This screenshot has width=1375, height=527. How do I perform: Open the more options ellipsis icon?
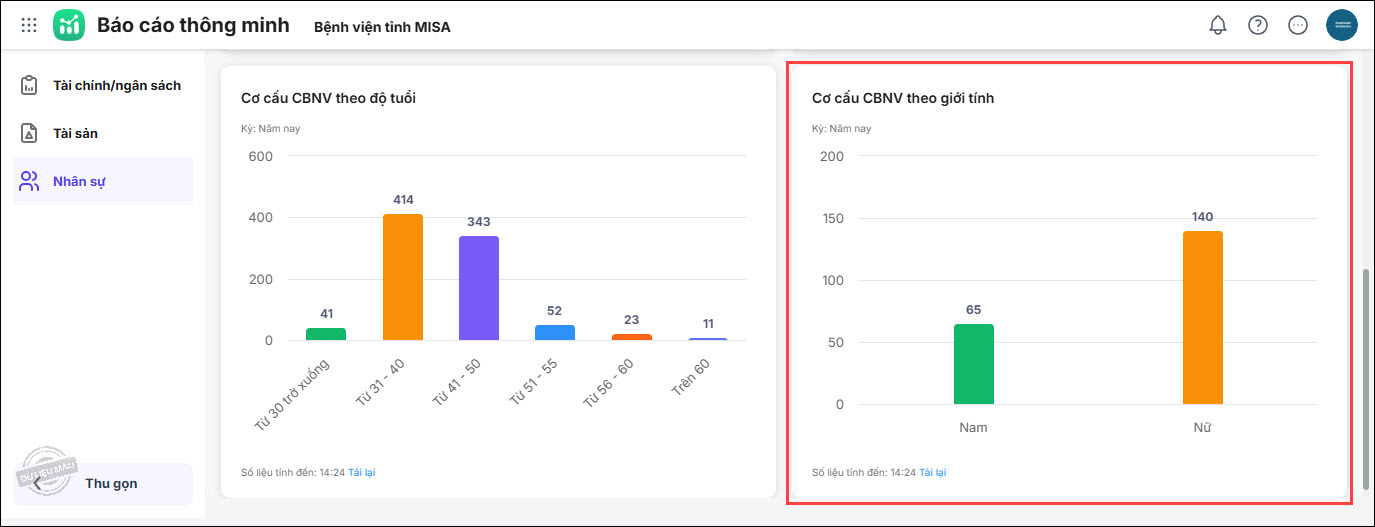[x=1298, y=25]
